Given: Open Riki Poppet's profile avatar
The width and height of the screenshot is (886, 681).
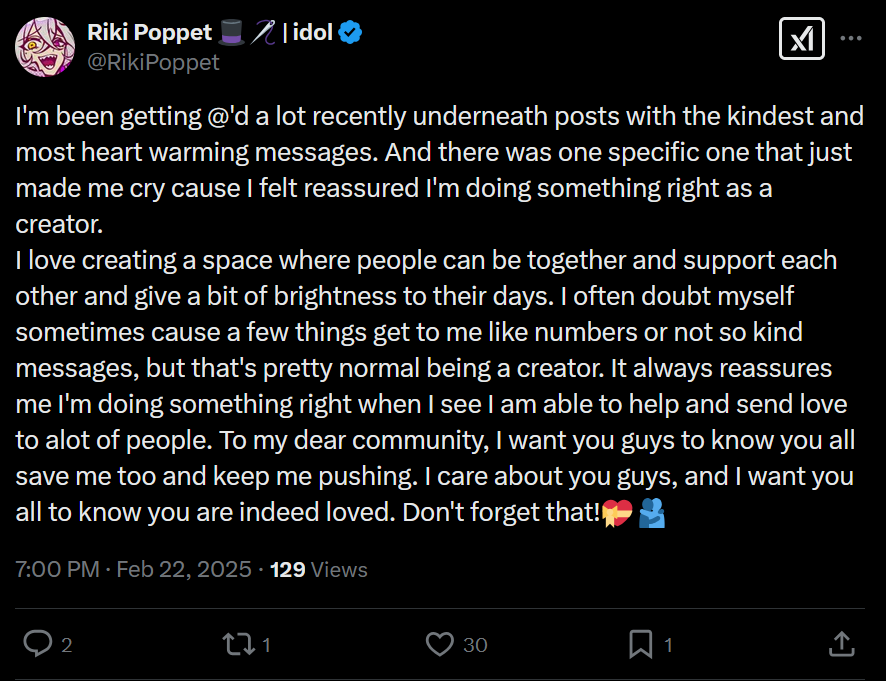Looking at the screenshot, I should click(x=44, y=47).
